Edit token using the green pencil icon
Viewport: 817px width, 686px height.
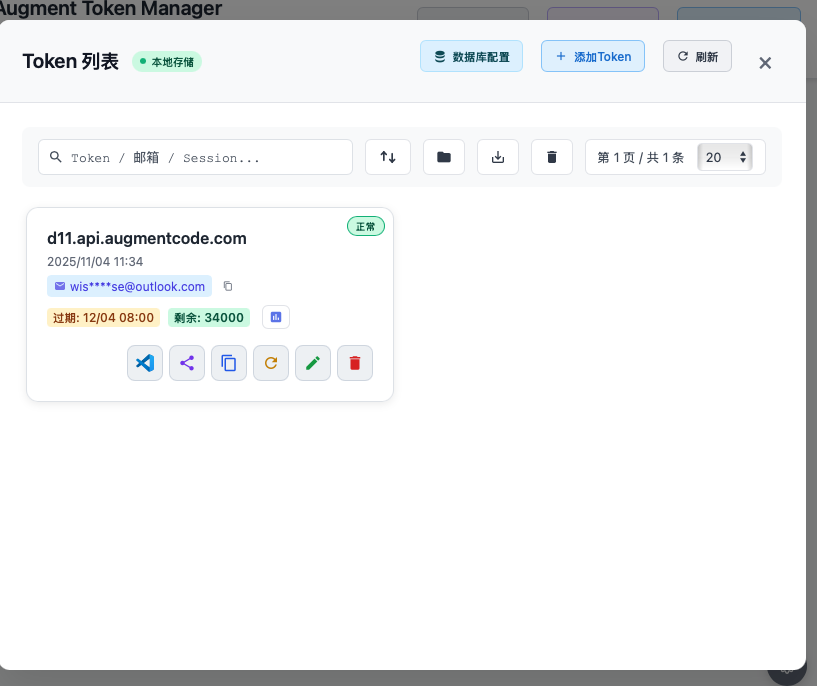coord(313,363)
